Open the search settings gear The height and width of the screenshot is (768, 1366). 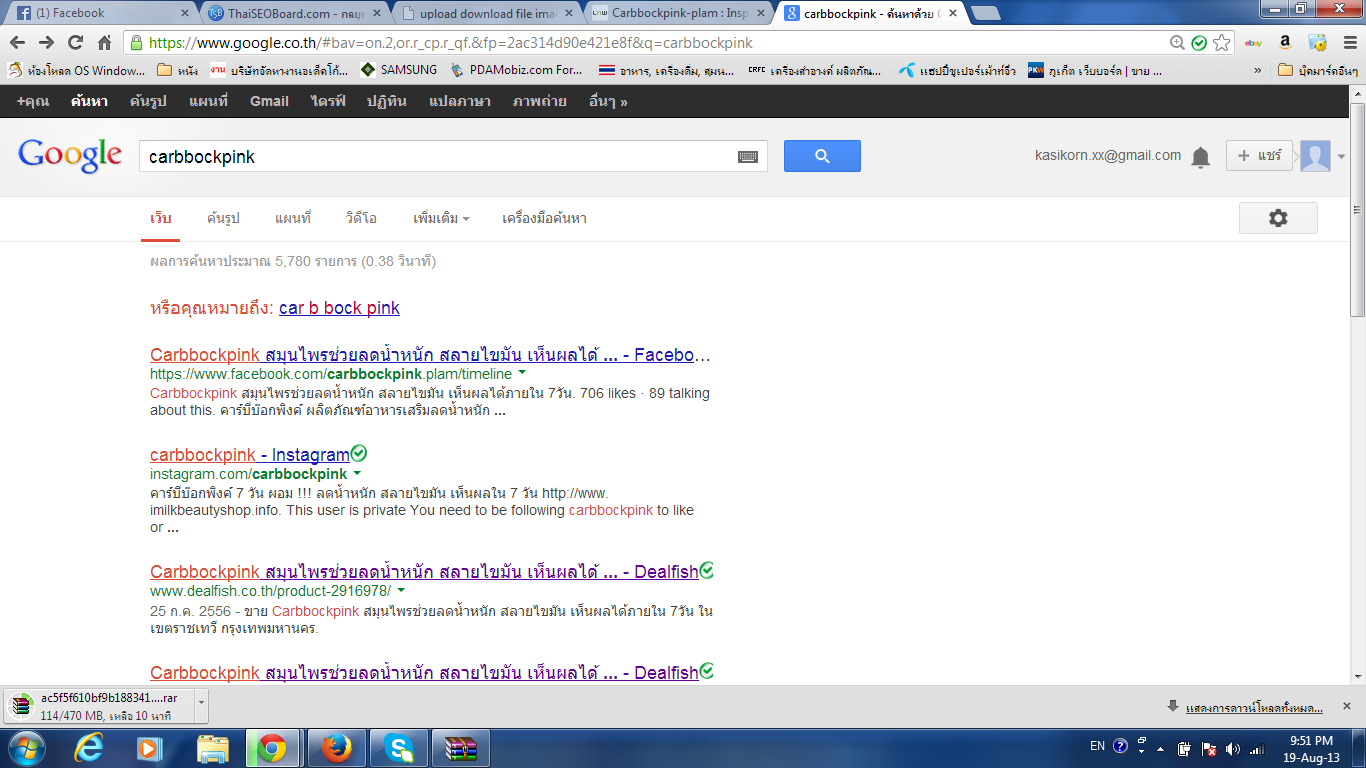pyautogui.click(x=1278, y=218)
